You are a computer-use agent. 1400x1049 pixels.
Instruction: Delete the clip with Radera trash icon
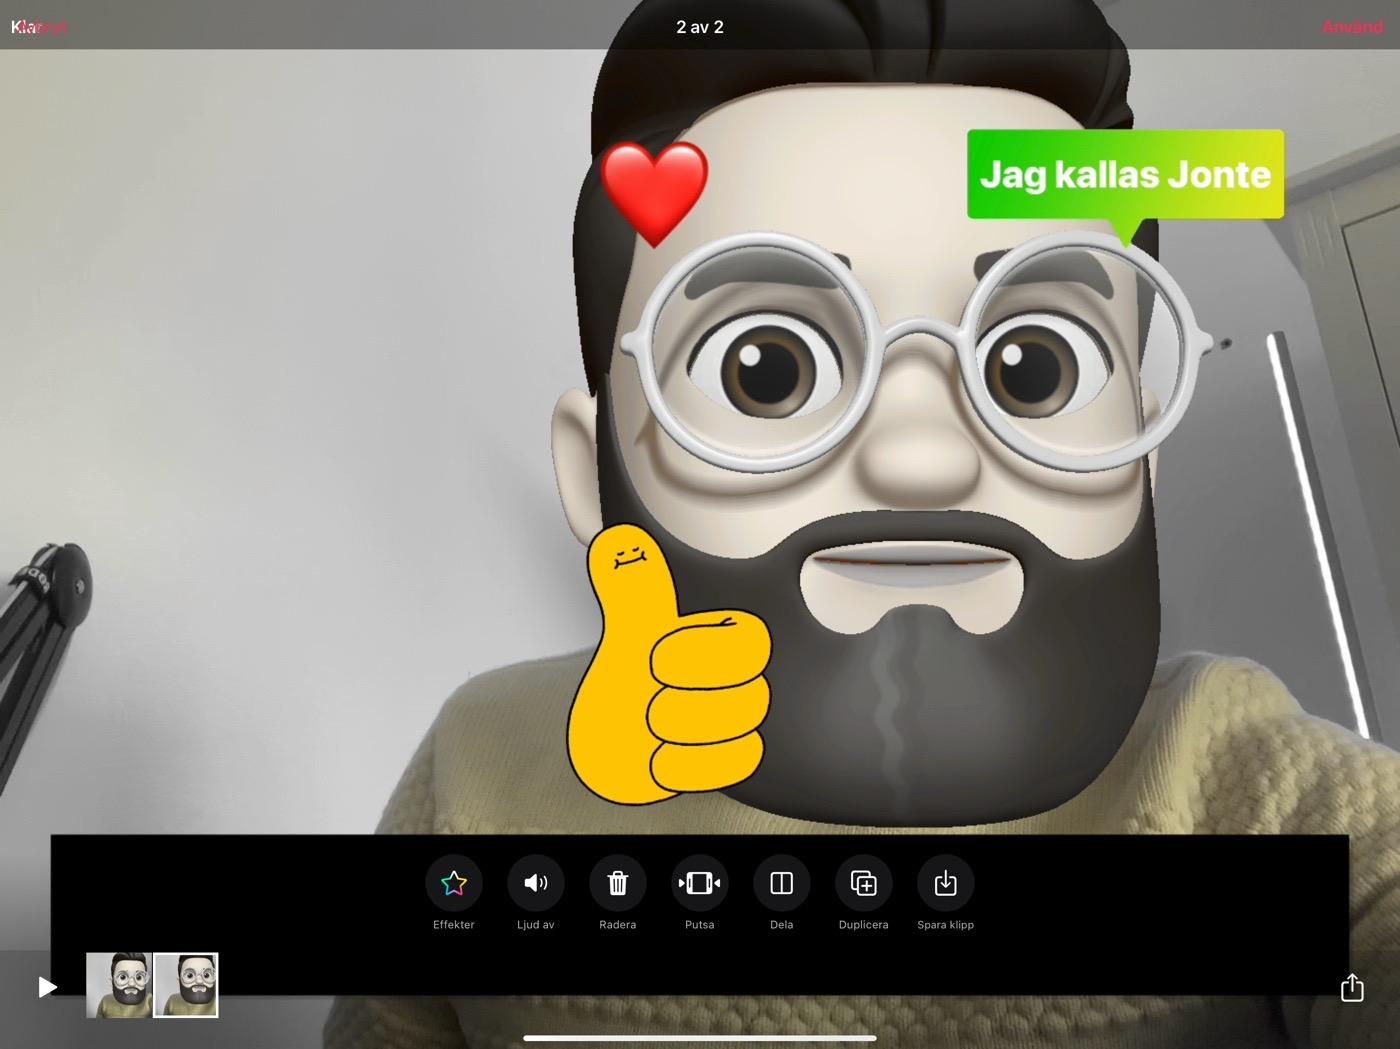618,883
